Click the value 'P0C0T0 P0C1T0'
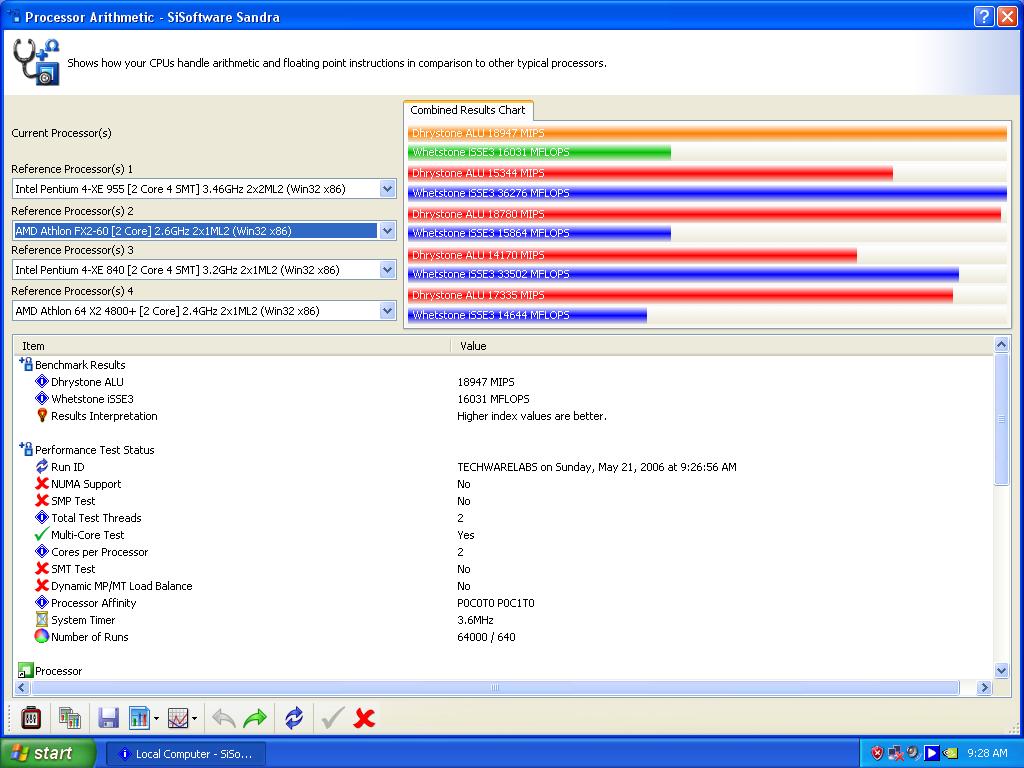Screen dimensions: 1024x768 (496, 603)
